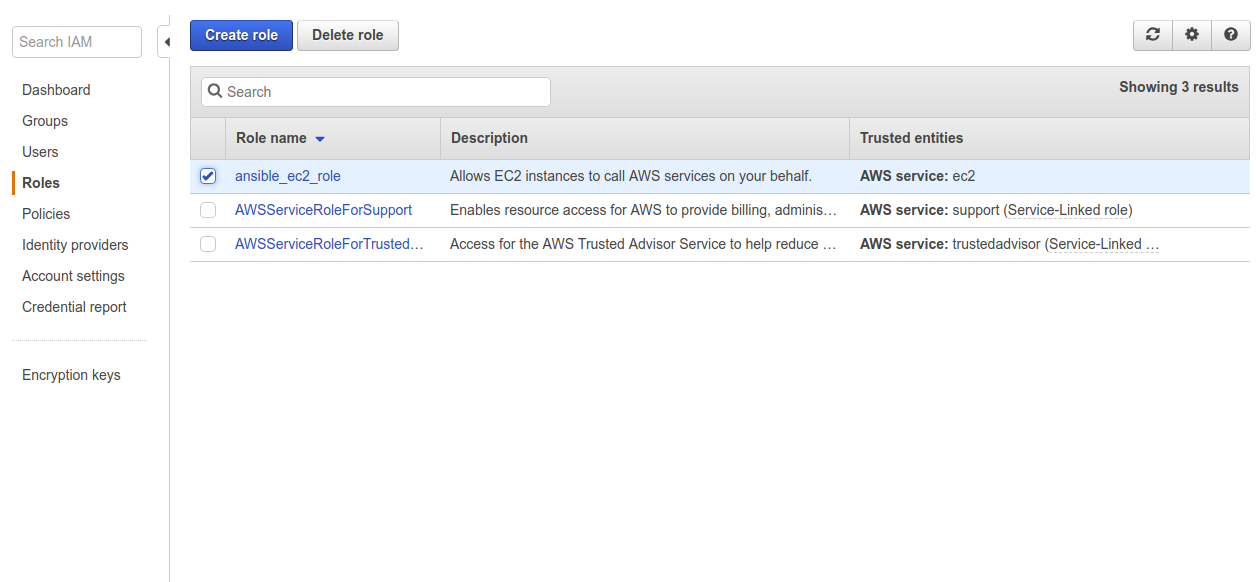Viewport: 1256px width, 582px height.
Task: View the Credential report
Action: point(74,307)
